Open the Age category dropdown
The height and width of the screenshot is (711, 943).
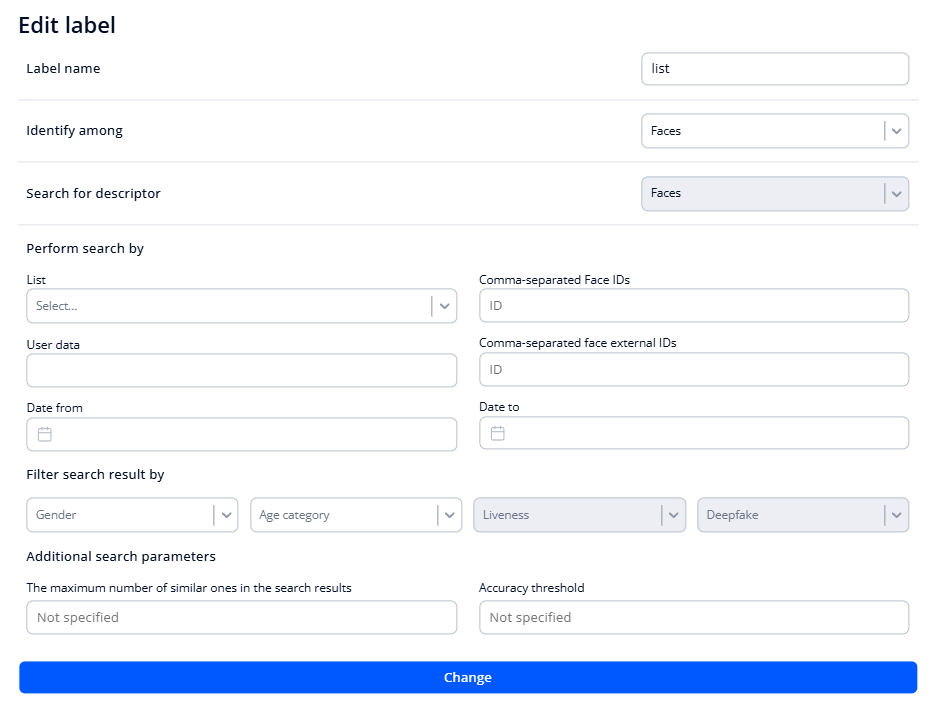448,514
